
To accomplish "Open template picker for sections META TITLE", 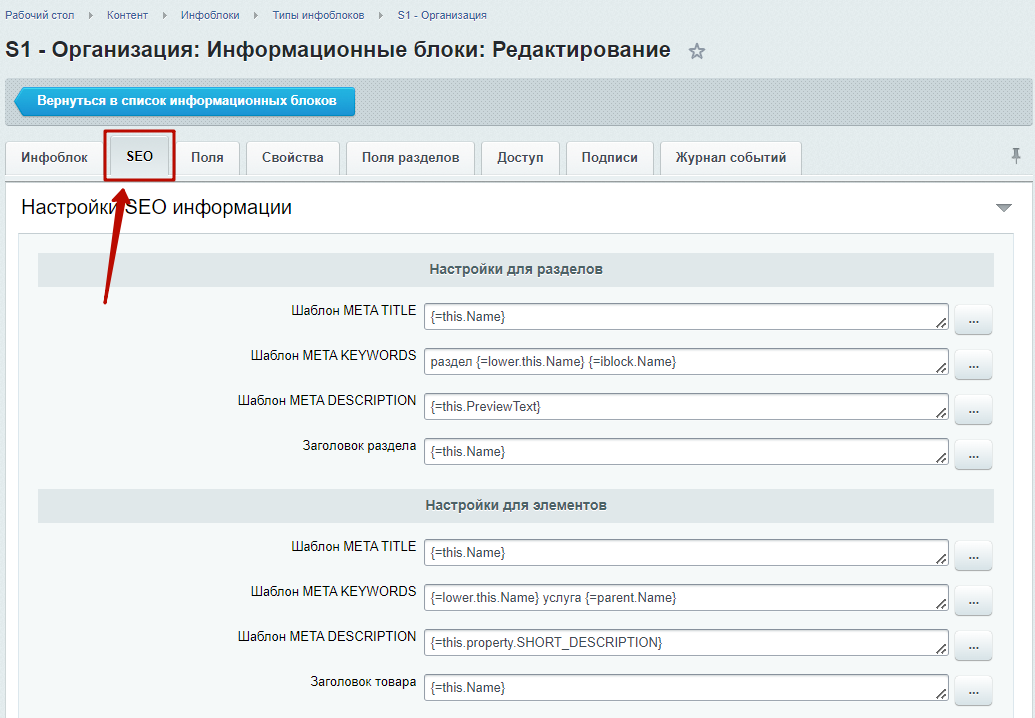I will [973, 319].
